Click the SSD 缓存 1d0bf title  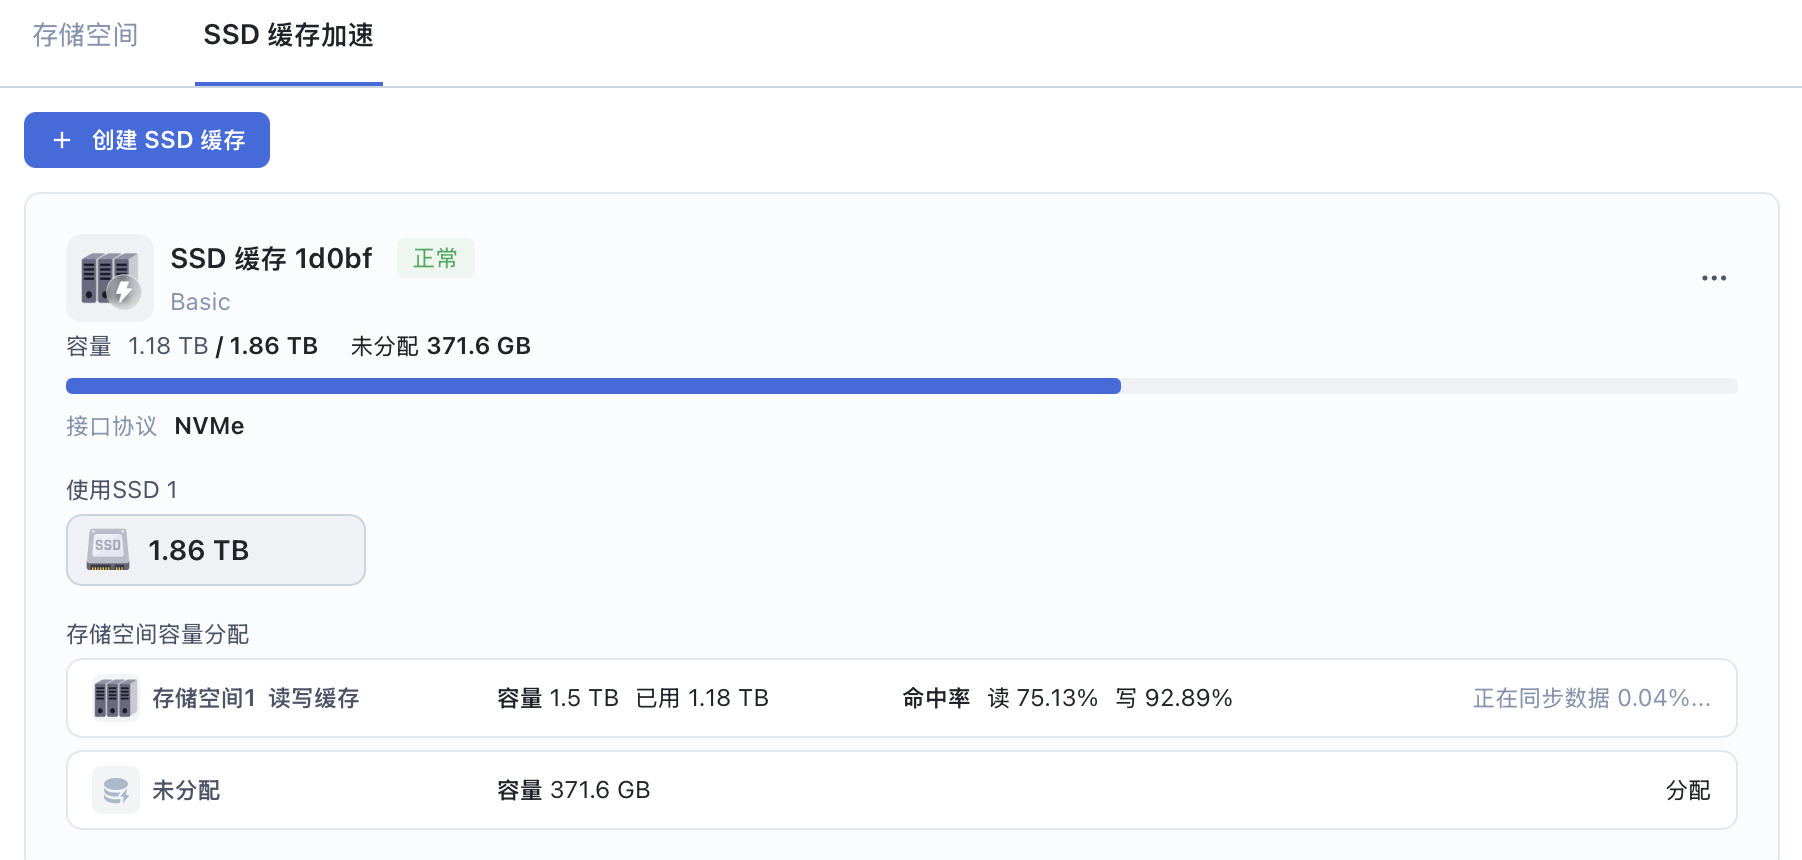271,259
